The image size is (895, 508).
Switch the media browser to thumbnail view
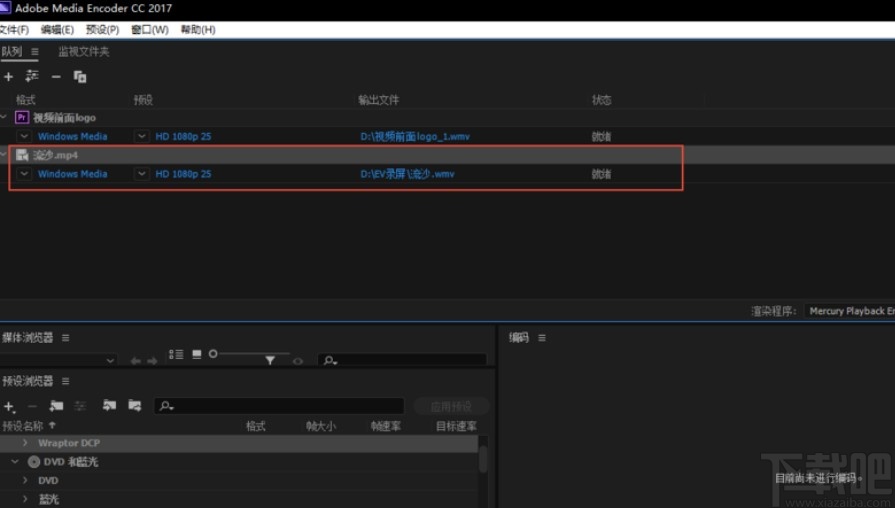197,354
